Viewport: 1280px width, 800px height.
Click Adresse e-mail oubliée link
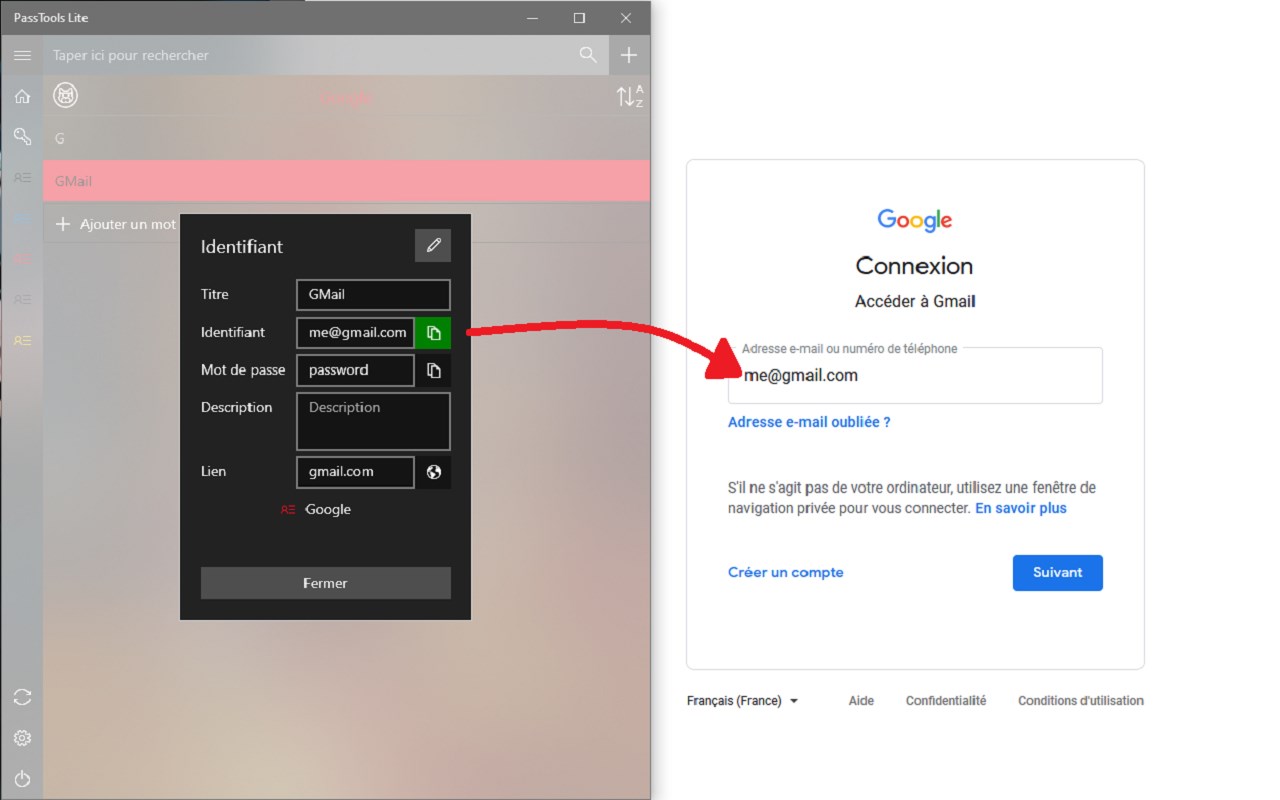(809, 422)
